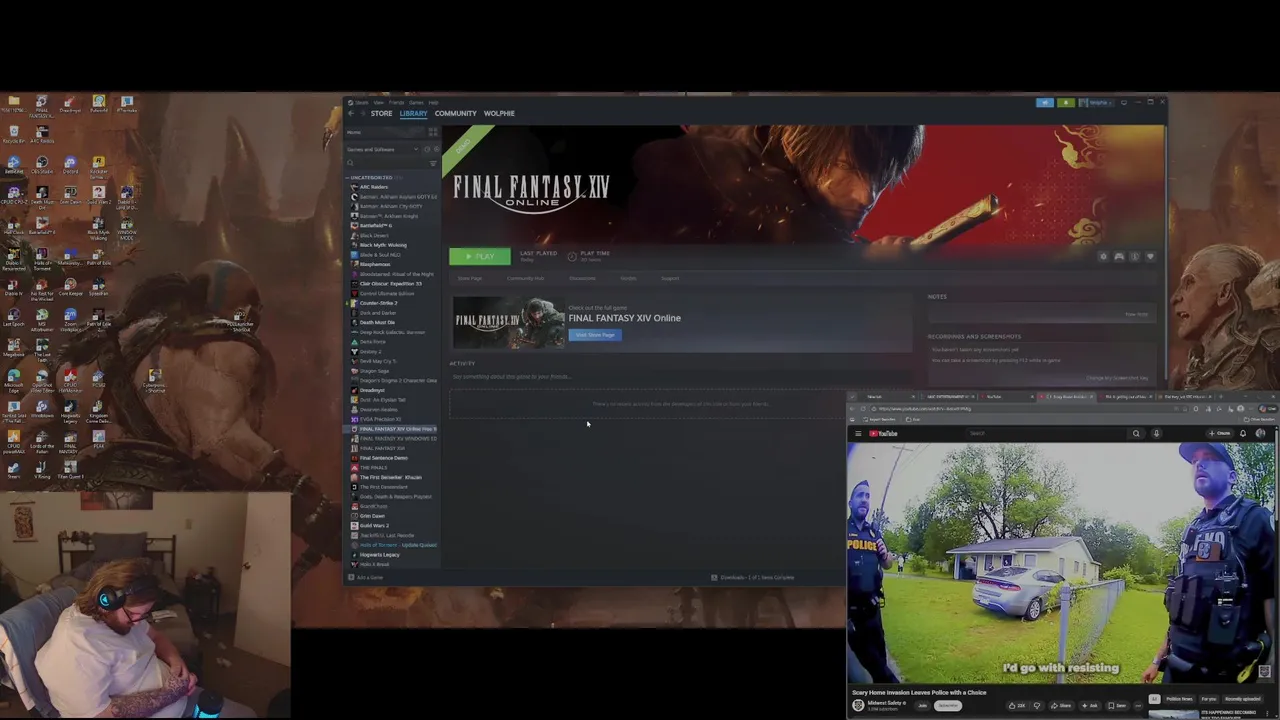Screen dimensions: 1280x720
Task: Click the Visit Store Page button
Action: pos(595,335)
